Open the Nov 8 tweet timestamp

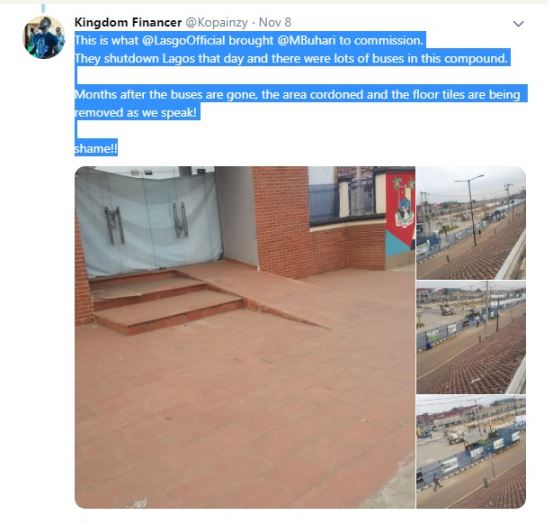pyautogui.click(x=275, y=22)
